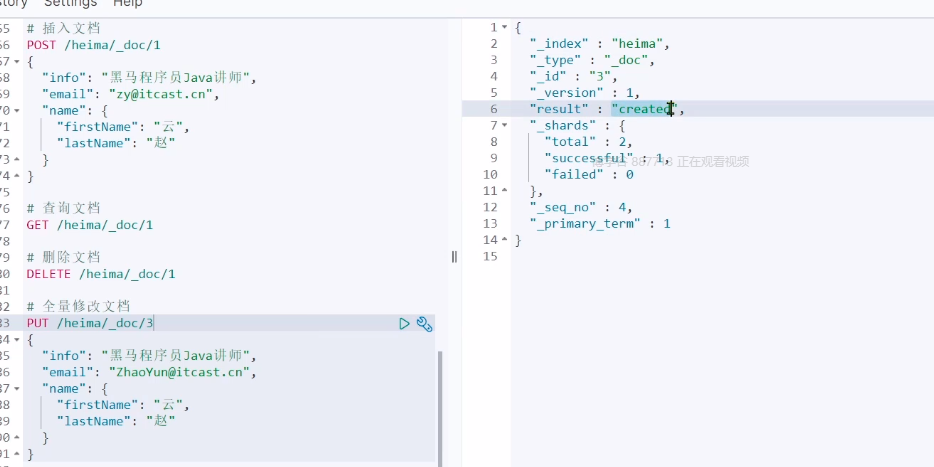
Task: Collapse the name object in the POST request
Action: coord(17,111)
